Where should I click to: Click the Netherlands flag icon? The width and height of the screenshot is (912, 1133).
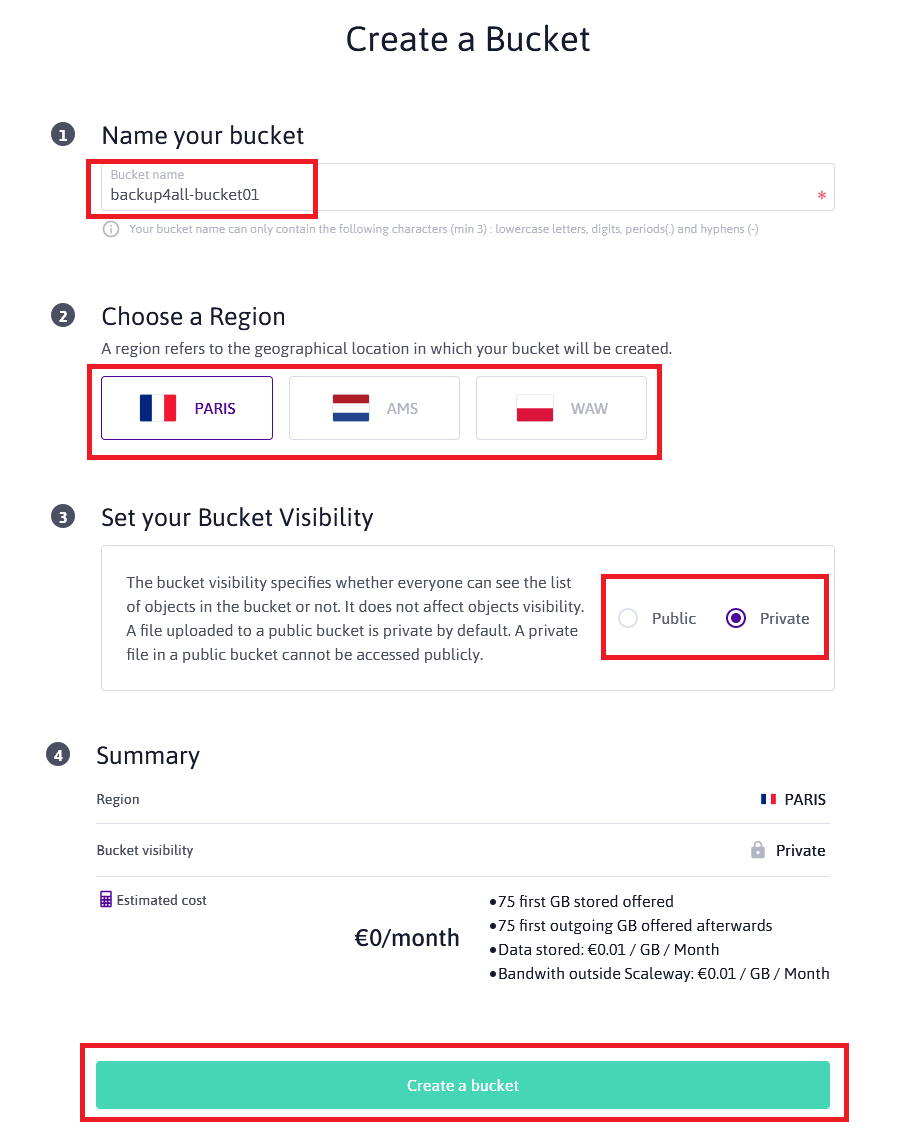click(x=351, y=408)
